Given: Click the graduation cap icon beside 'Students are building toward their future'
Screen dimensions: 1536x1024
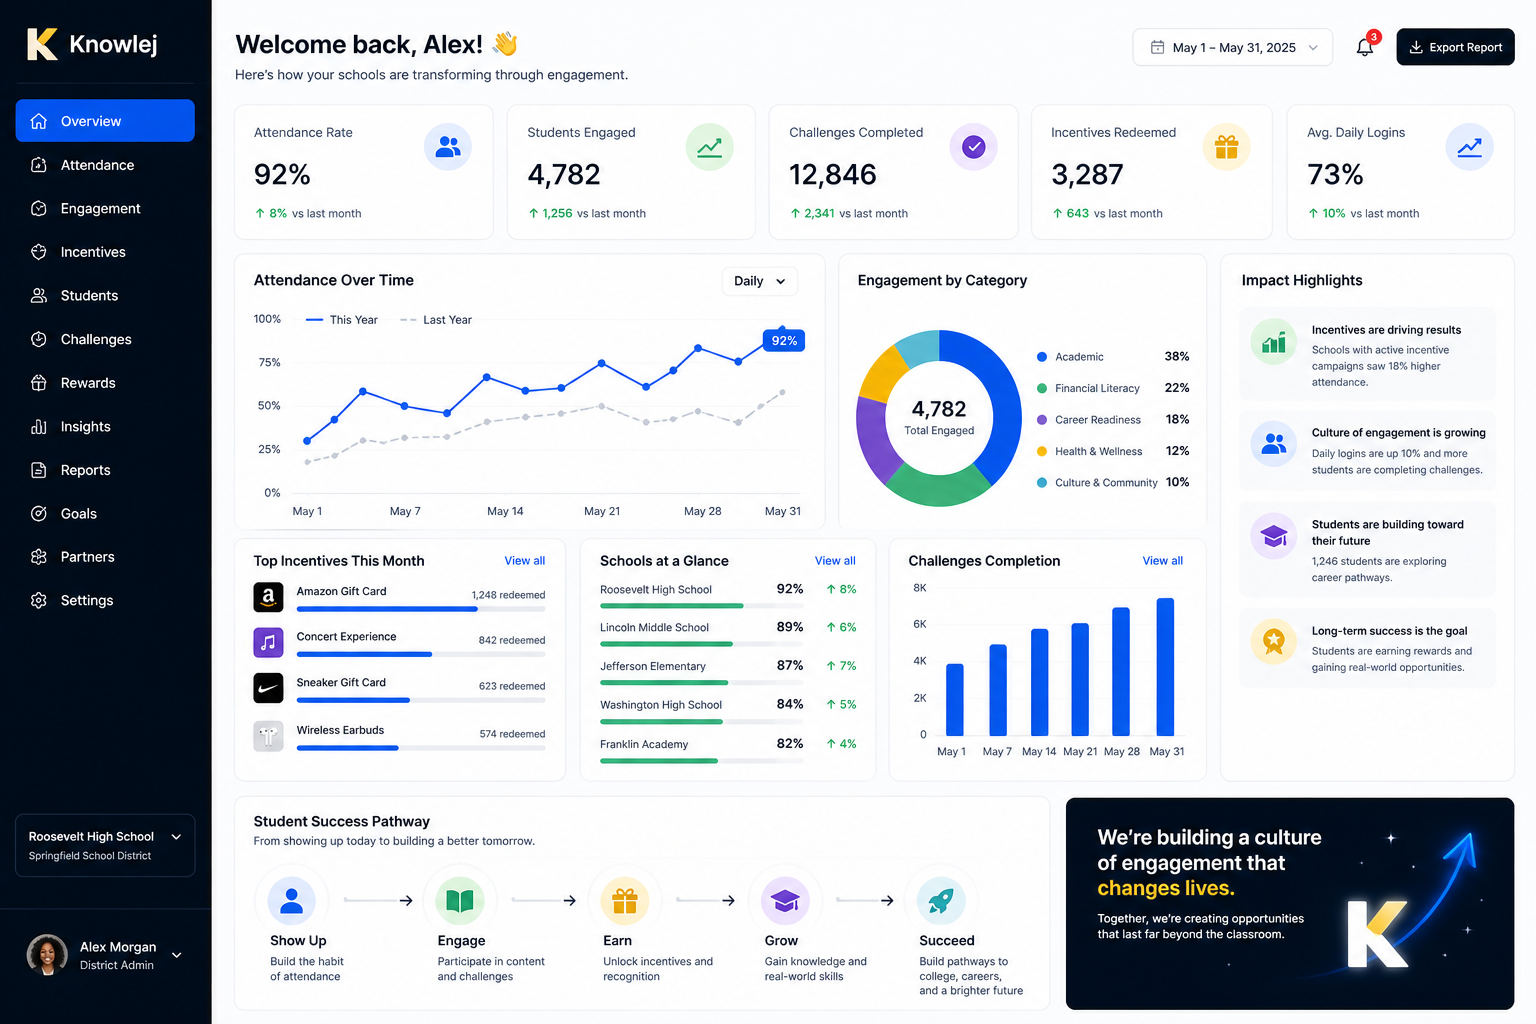Looking at the screenshot, I should click(x=1274, y=536).
